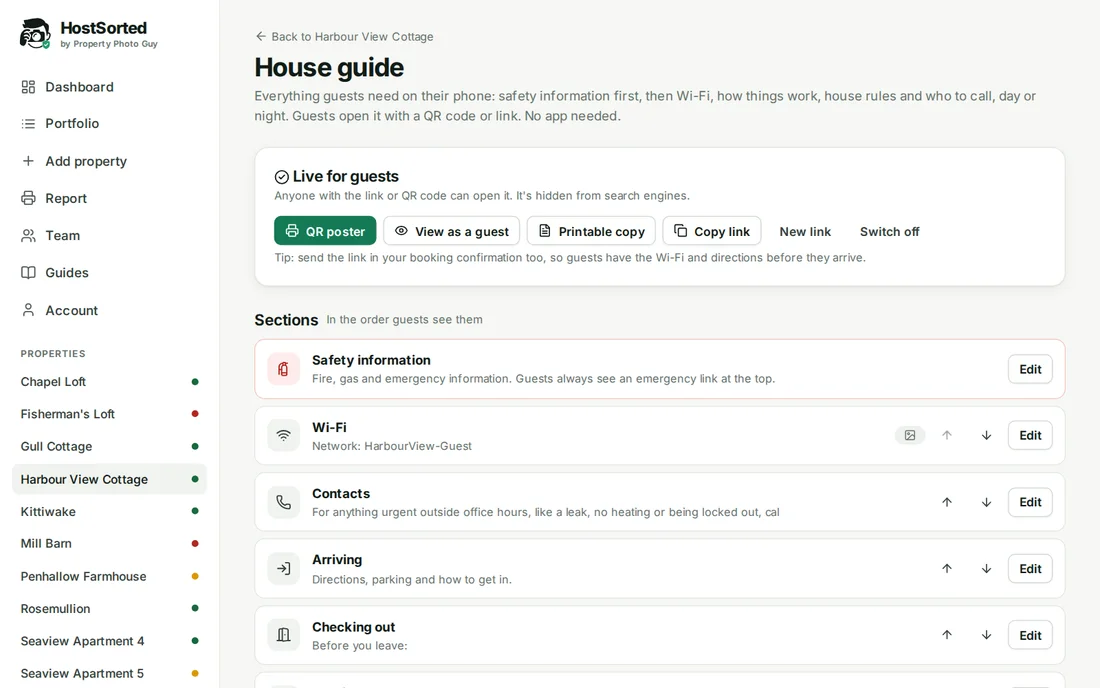Click the people icon beside Team
The height and width of the screenshot is (688, 1100).
pyautogui.click(x=28, y=236)
